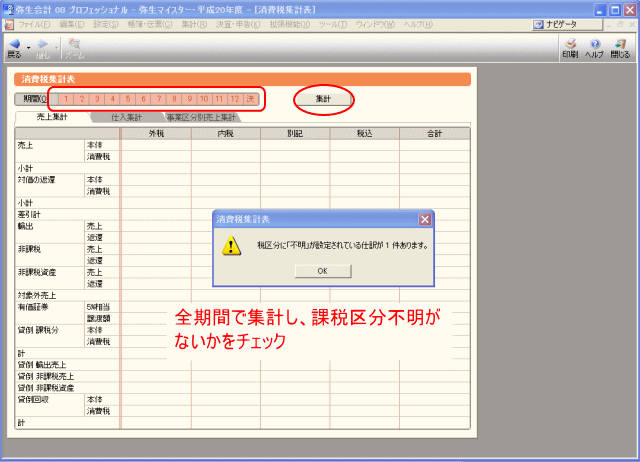Open the 拡張機能(X) menu
This screenshot has width=640, height=462.
coord(290,24)
